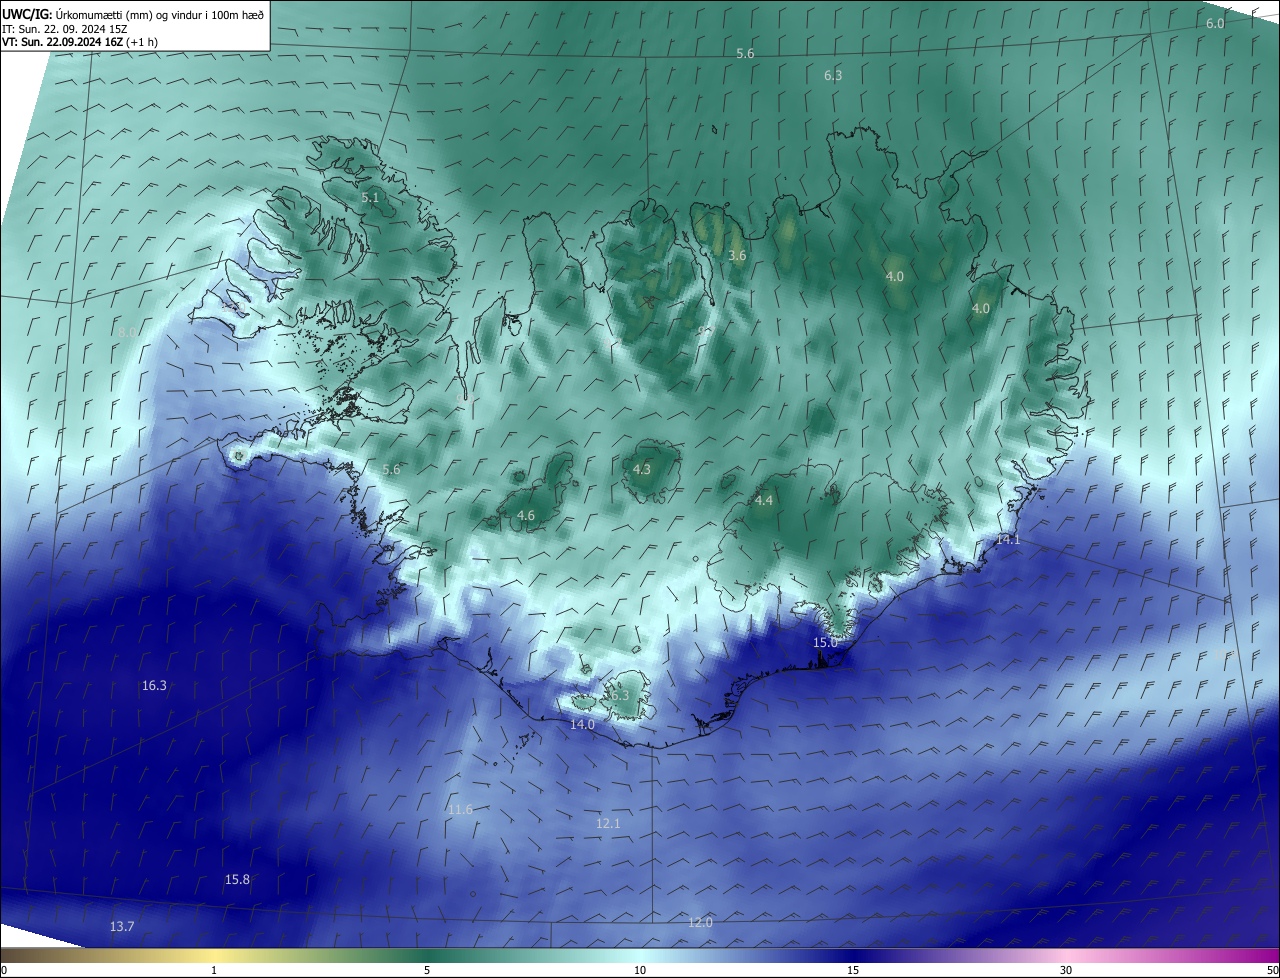Screen dimensions: 1280x978
Task: Click the 4.6 value label
Action: tap(526, 515)
